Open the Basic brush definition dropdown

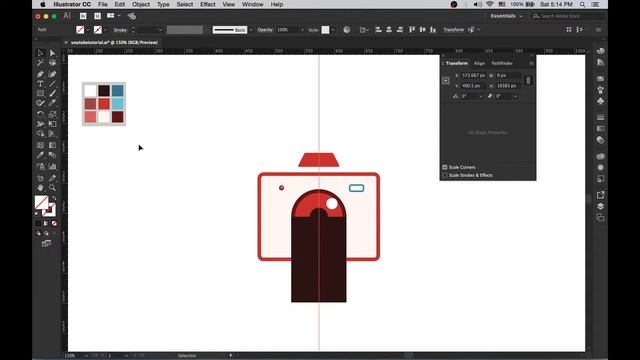pyautogui.click(x=250, y=30)
